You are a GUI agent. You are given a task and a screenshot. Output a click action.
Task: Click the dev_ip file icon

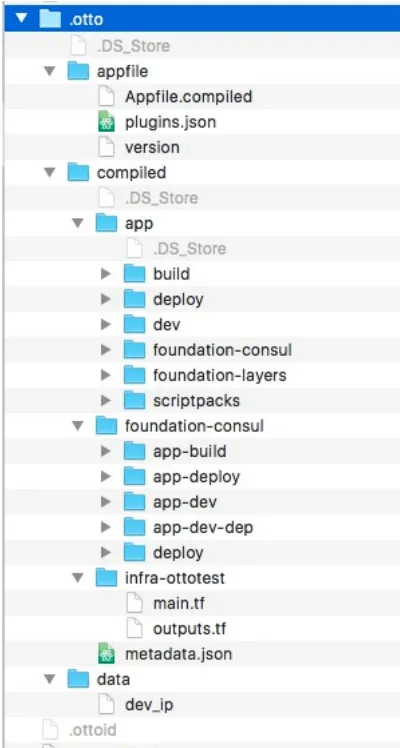click(x=106, y=705)
